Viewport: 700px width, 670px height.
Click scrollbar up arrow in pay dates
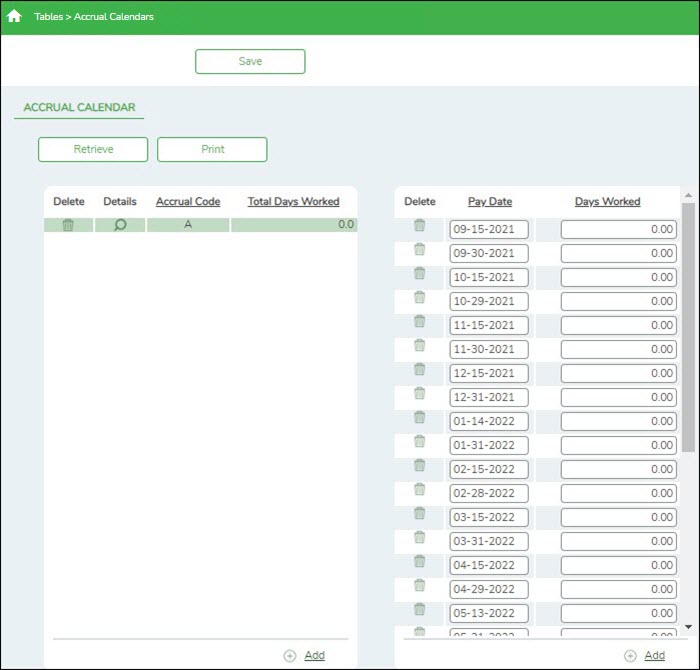pos(688,196)
